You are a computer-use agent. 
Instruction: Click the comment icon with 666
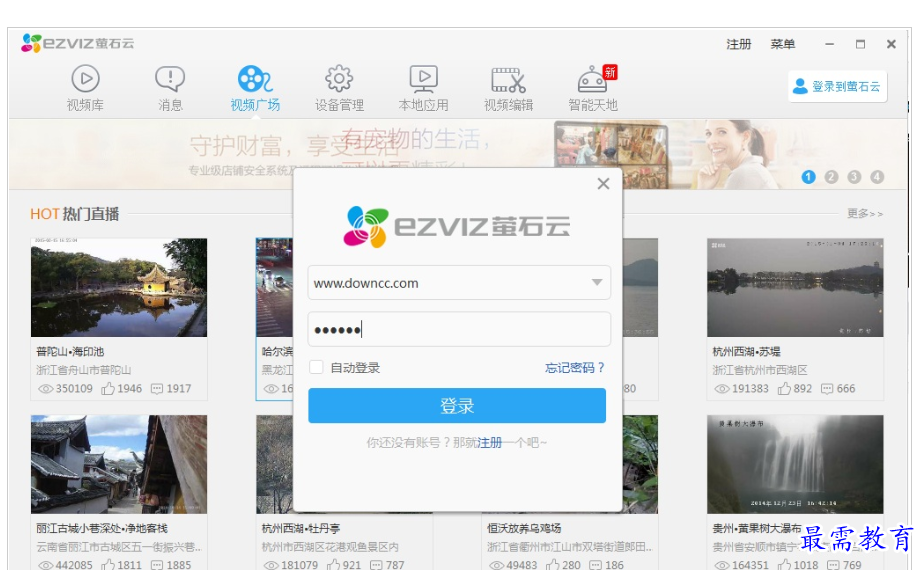tap(827, 389)
